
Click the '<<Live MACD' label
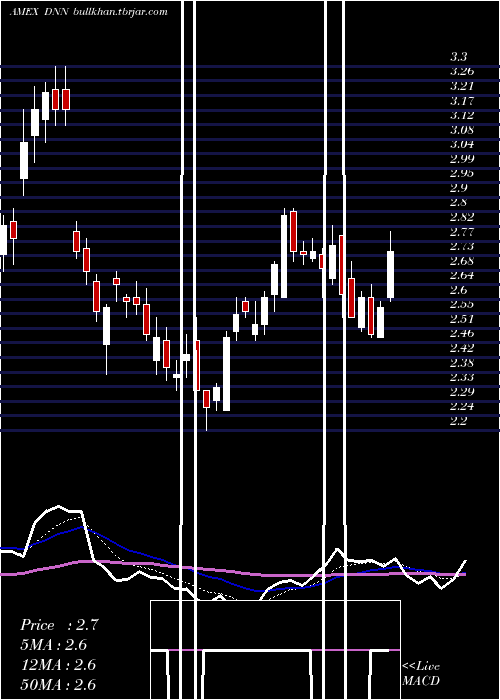[421, 674]
